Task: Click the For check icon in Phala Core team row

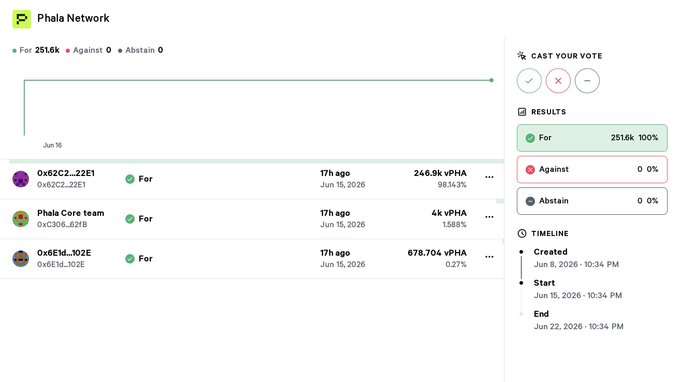Action: click(x=130, y=219)
